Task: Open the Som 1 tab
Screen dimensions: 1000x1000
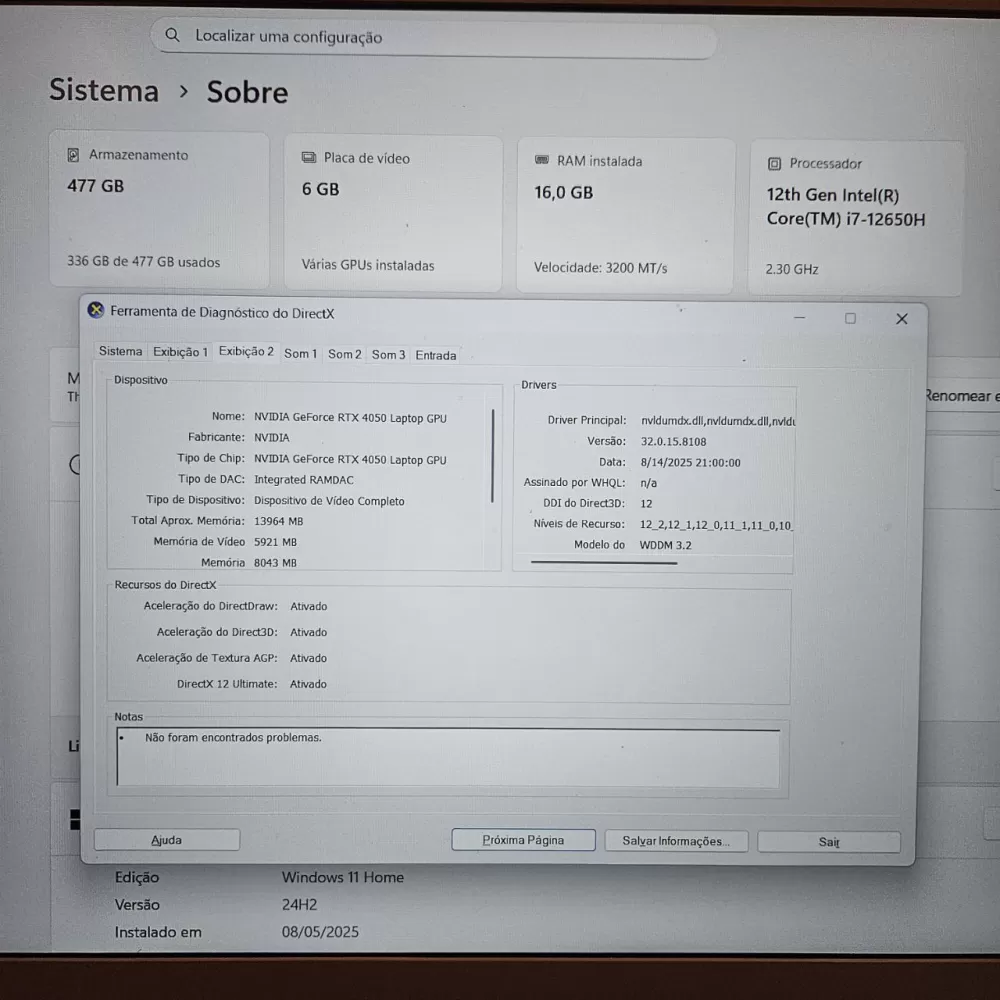Action: [x=300, y=353]
